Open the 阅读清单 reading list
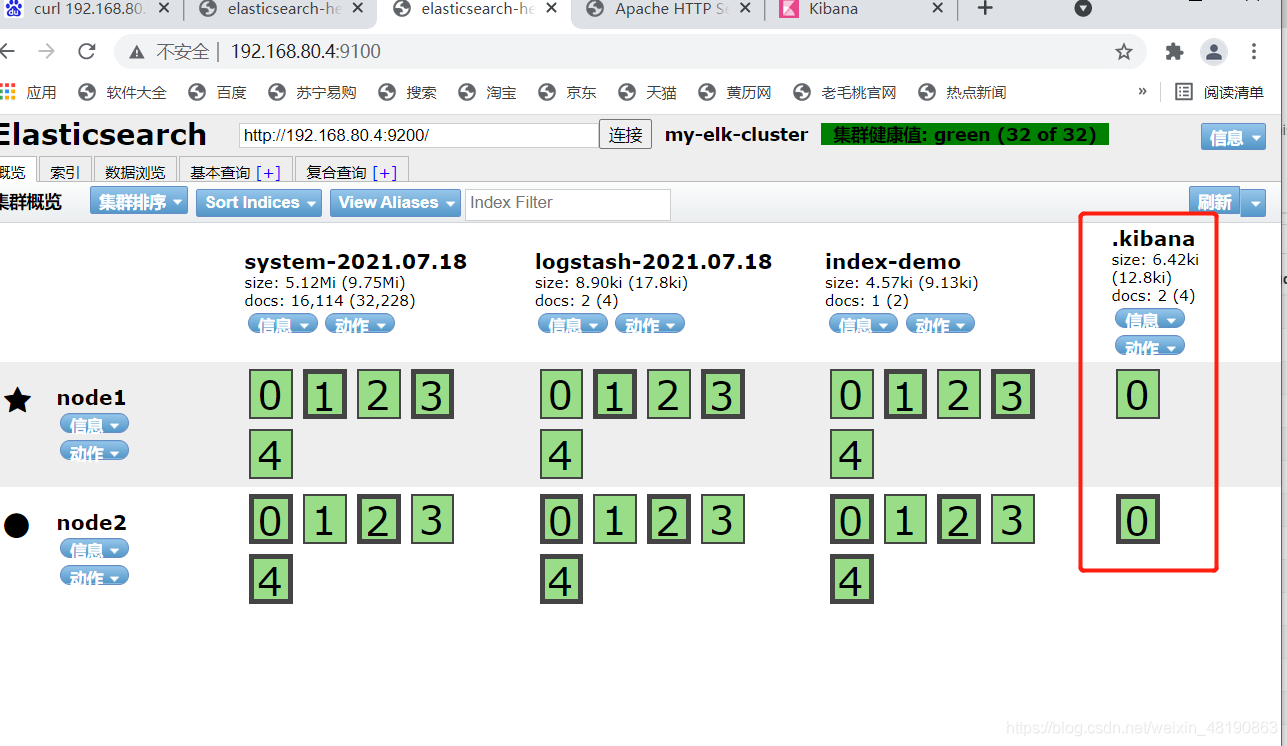1287x746 pixels. pos(1220,92)
